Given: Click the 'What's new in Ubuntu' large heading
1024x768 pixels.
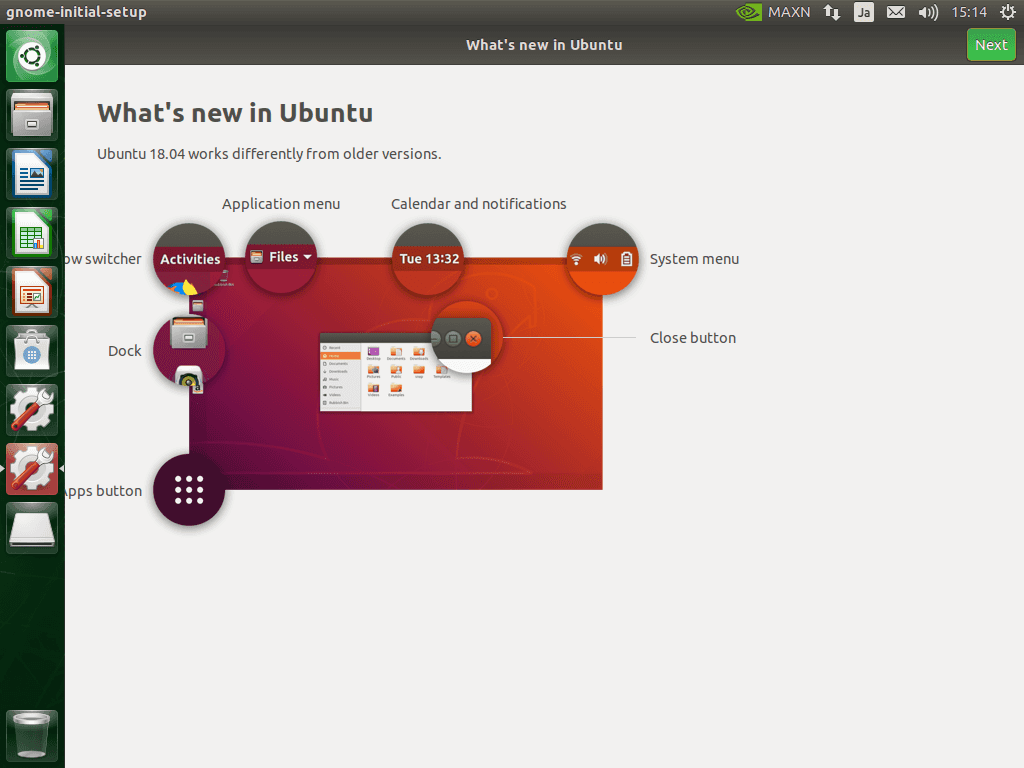Looking at the screenshot, I should [x=235, y=113].
